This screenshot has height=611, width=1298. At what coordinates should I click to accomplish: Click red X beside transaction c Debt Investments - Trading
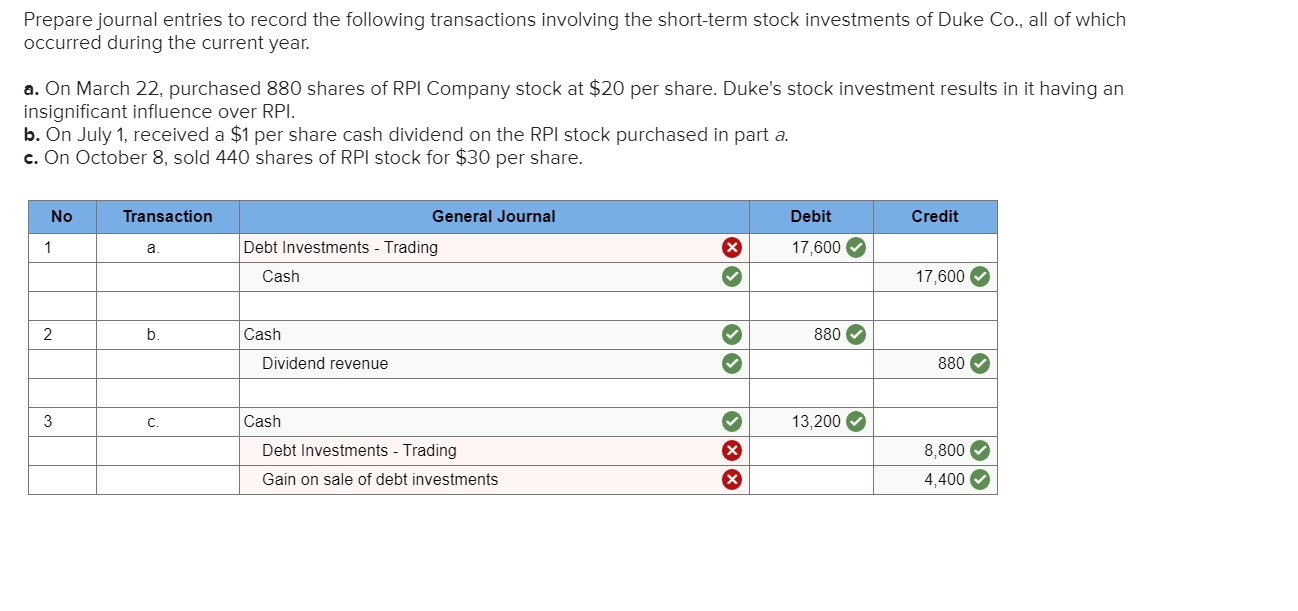[x=732, y=450]
